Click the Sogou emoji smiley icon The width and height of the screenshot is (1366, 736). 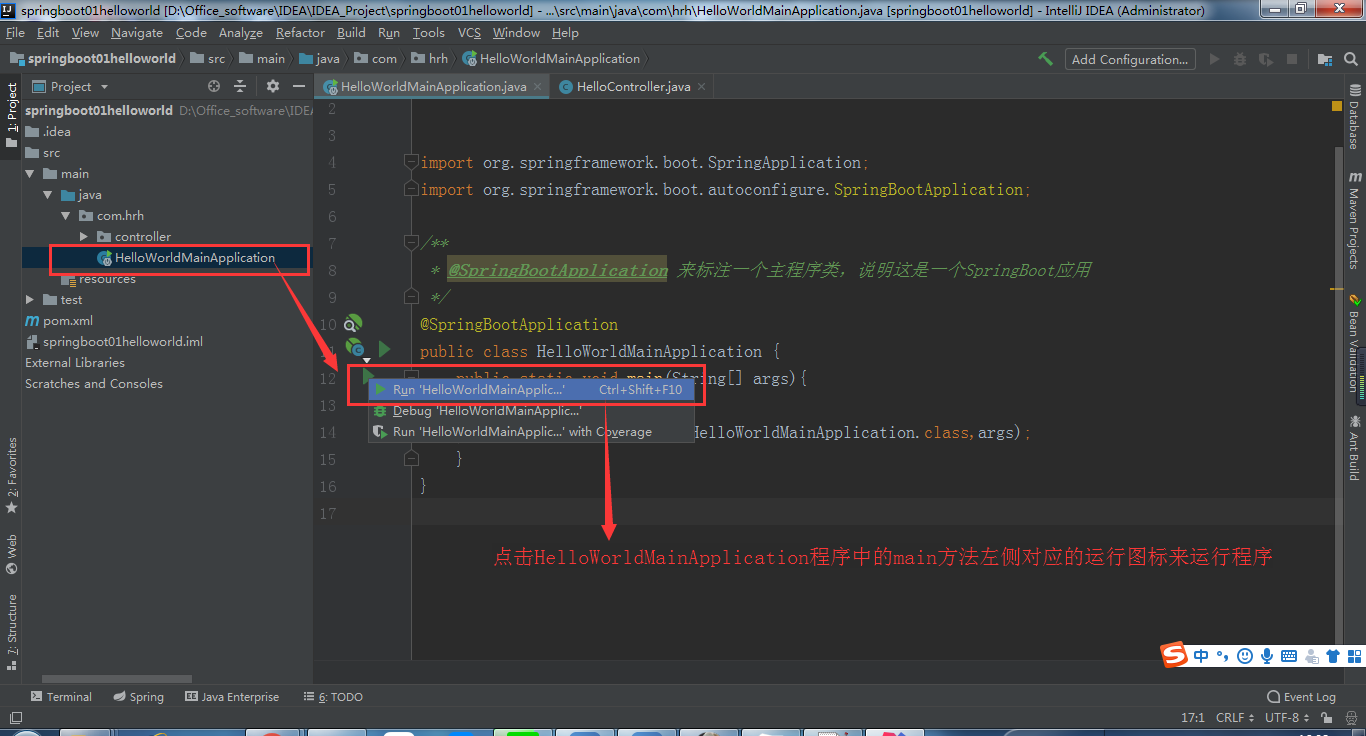(x=1245, y=656)
